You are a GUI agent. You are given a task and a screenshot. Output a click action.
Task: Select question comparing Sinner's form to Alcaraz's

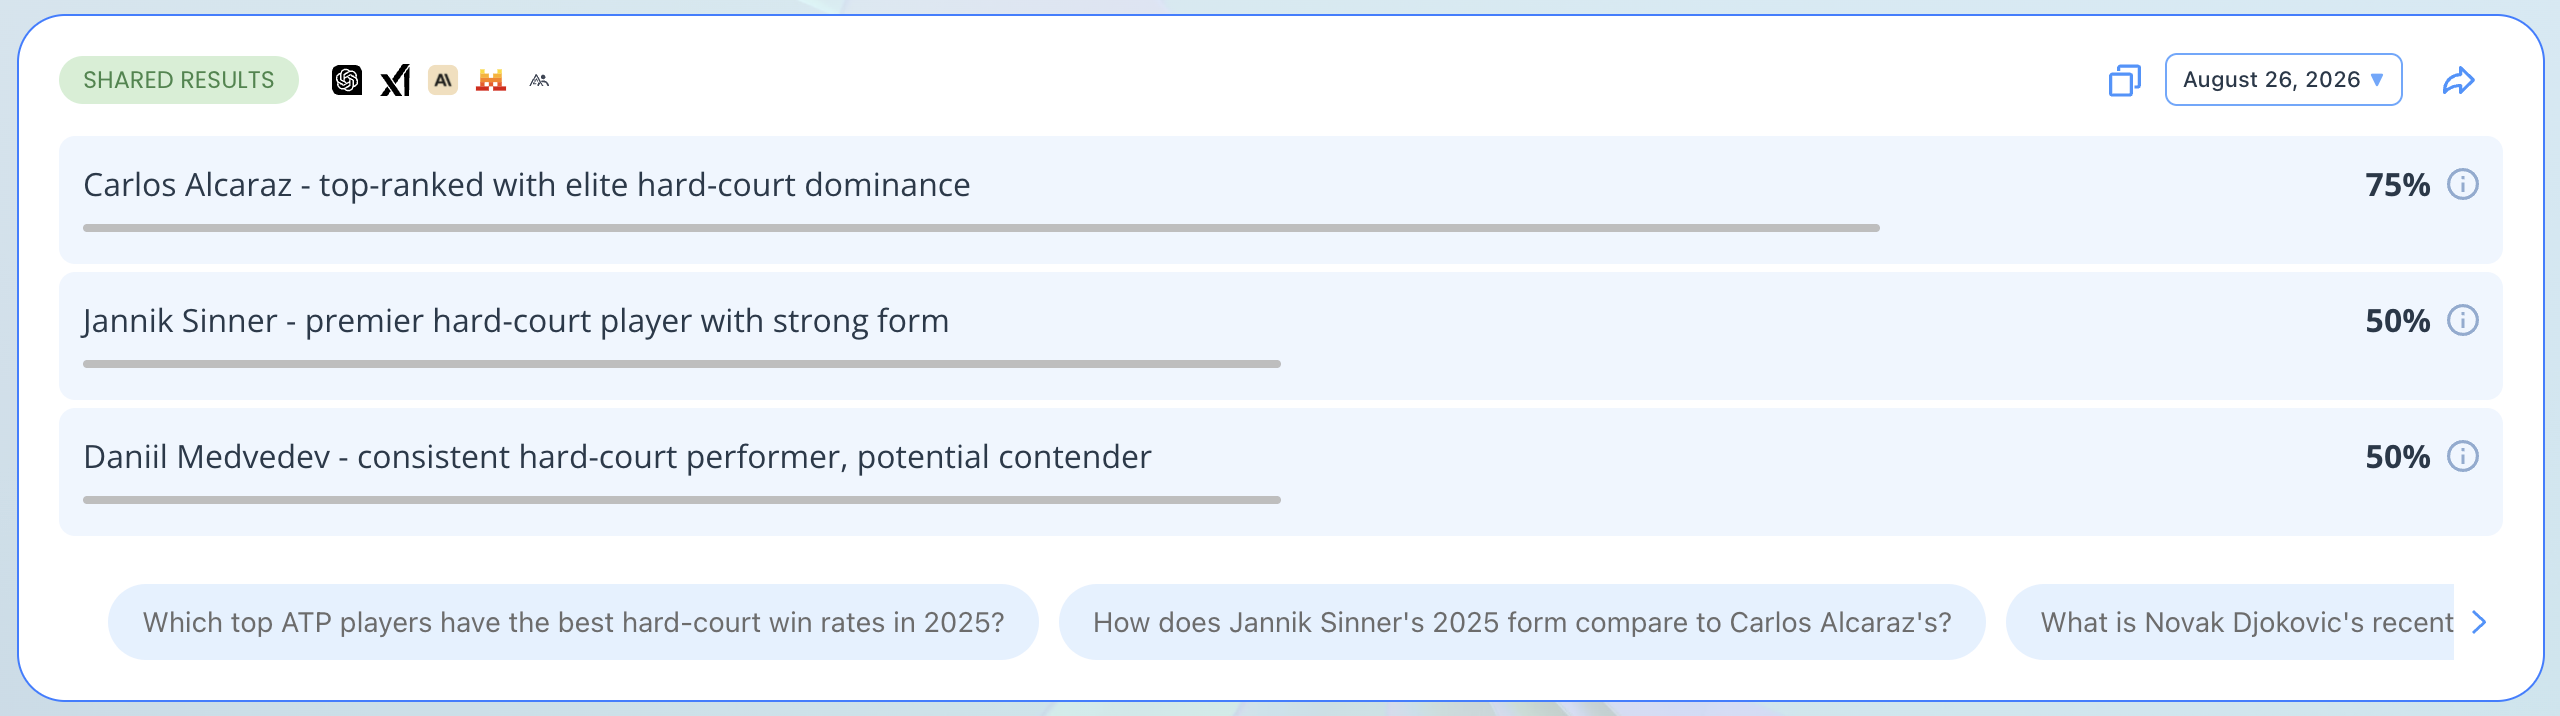[1522, 622]
